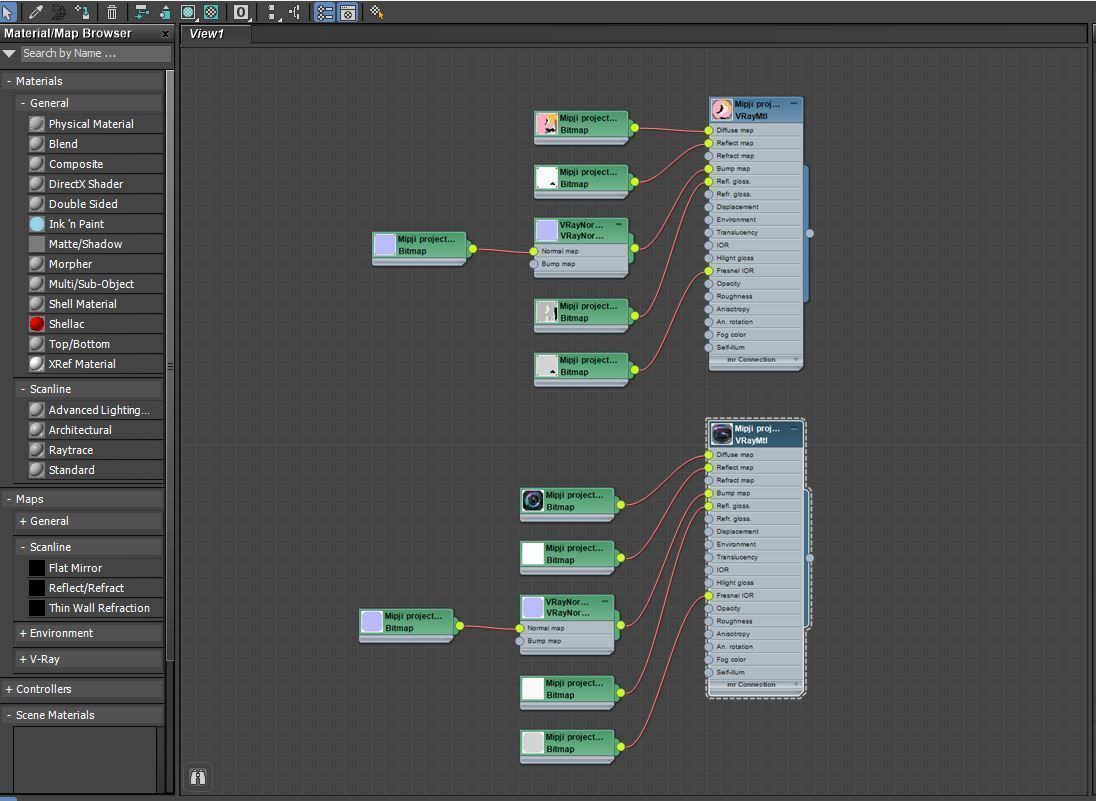Select the Blend material entry
This screenshot has height=801, width=1096.
tap(95, 144)
